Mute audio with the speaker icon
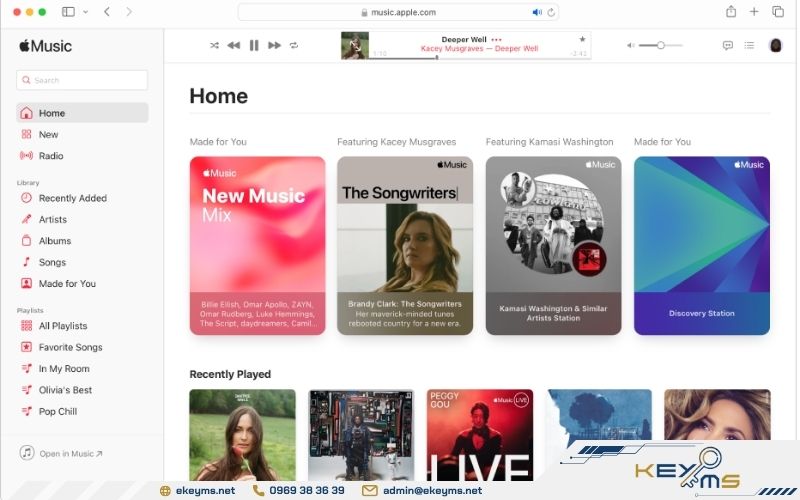 click(x=631, y=45)
